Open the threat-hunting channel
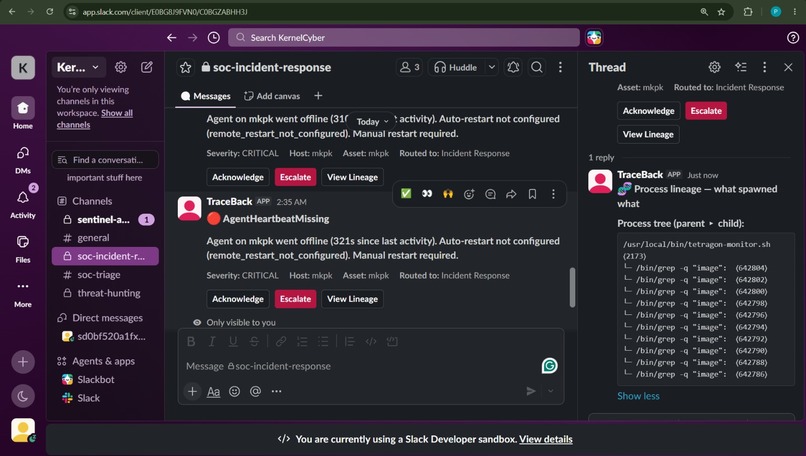This screenshot has height=456, width=806. pos(105,293)
